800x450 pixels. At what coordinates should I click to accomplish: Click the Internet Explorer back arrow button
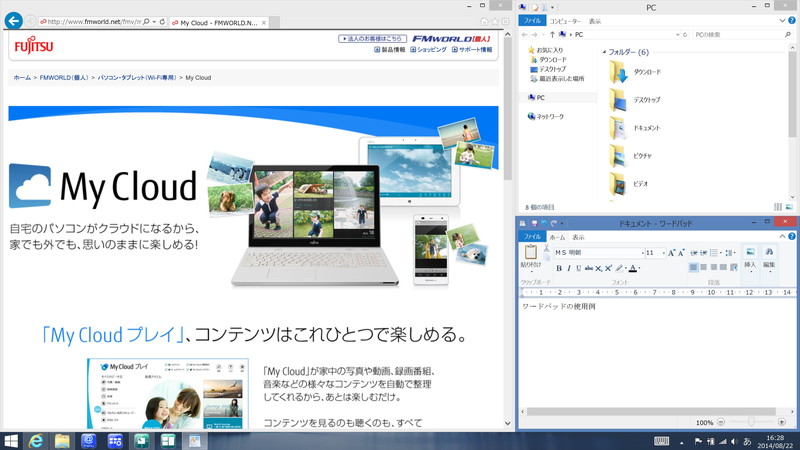tap(14, 21)
